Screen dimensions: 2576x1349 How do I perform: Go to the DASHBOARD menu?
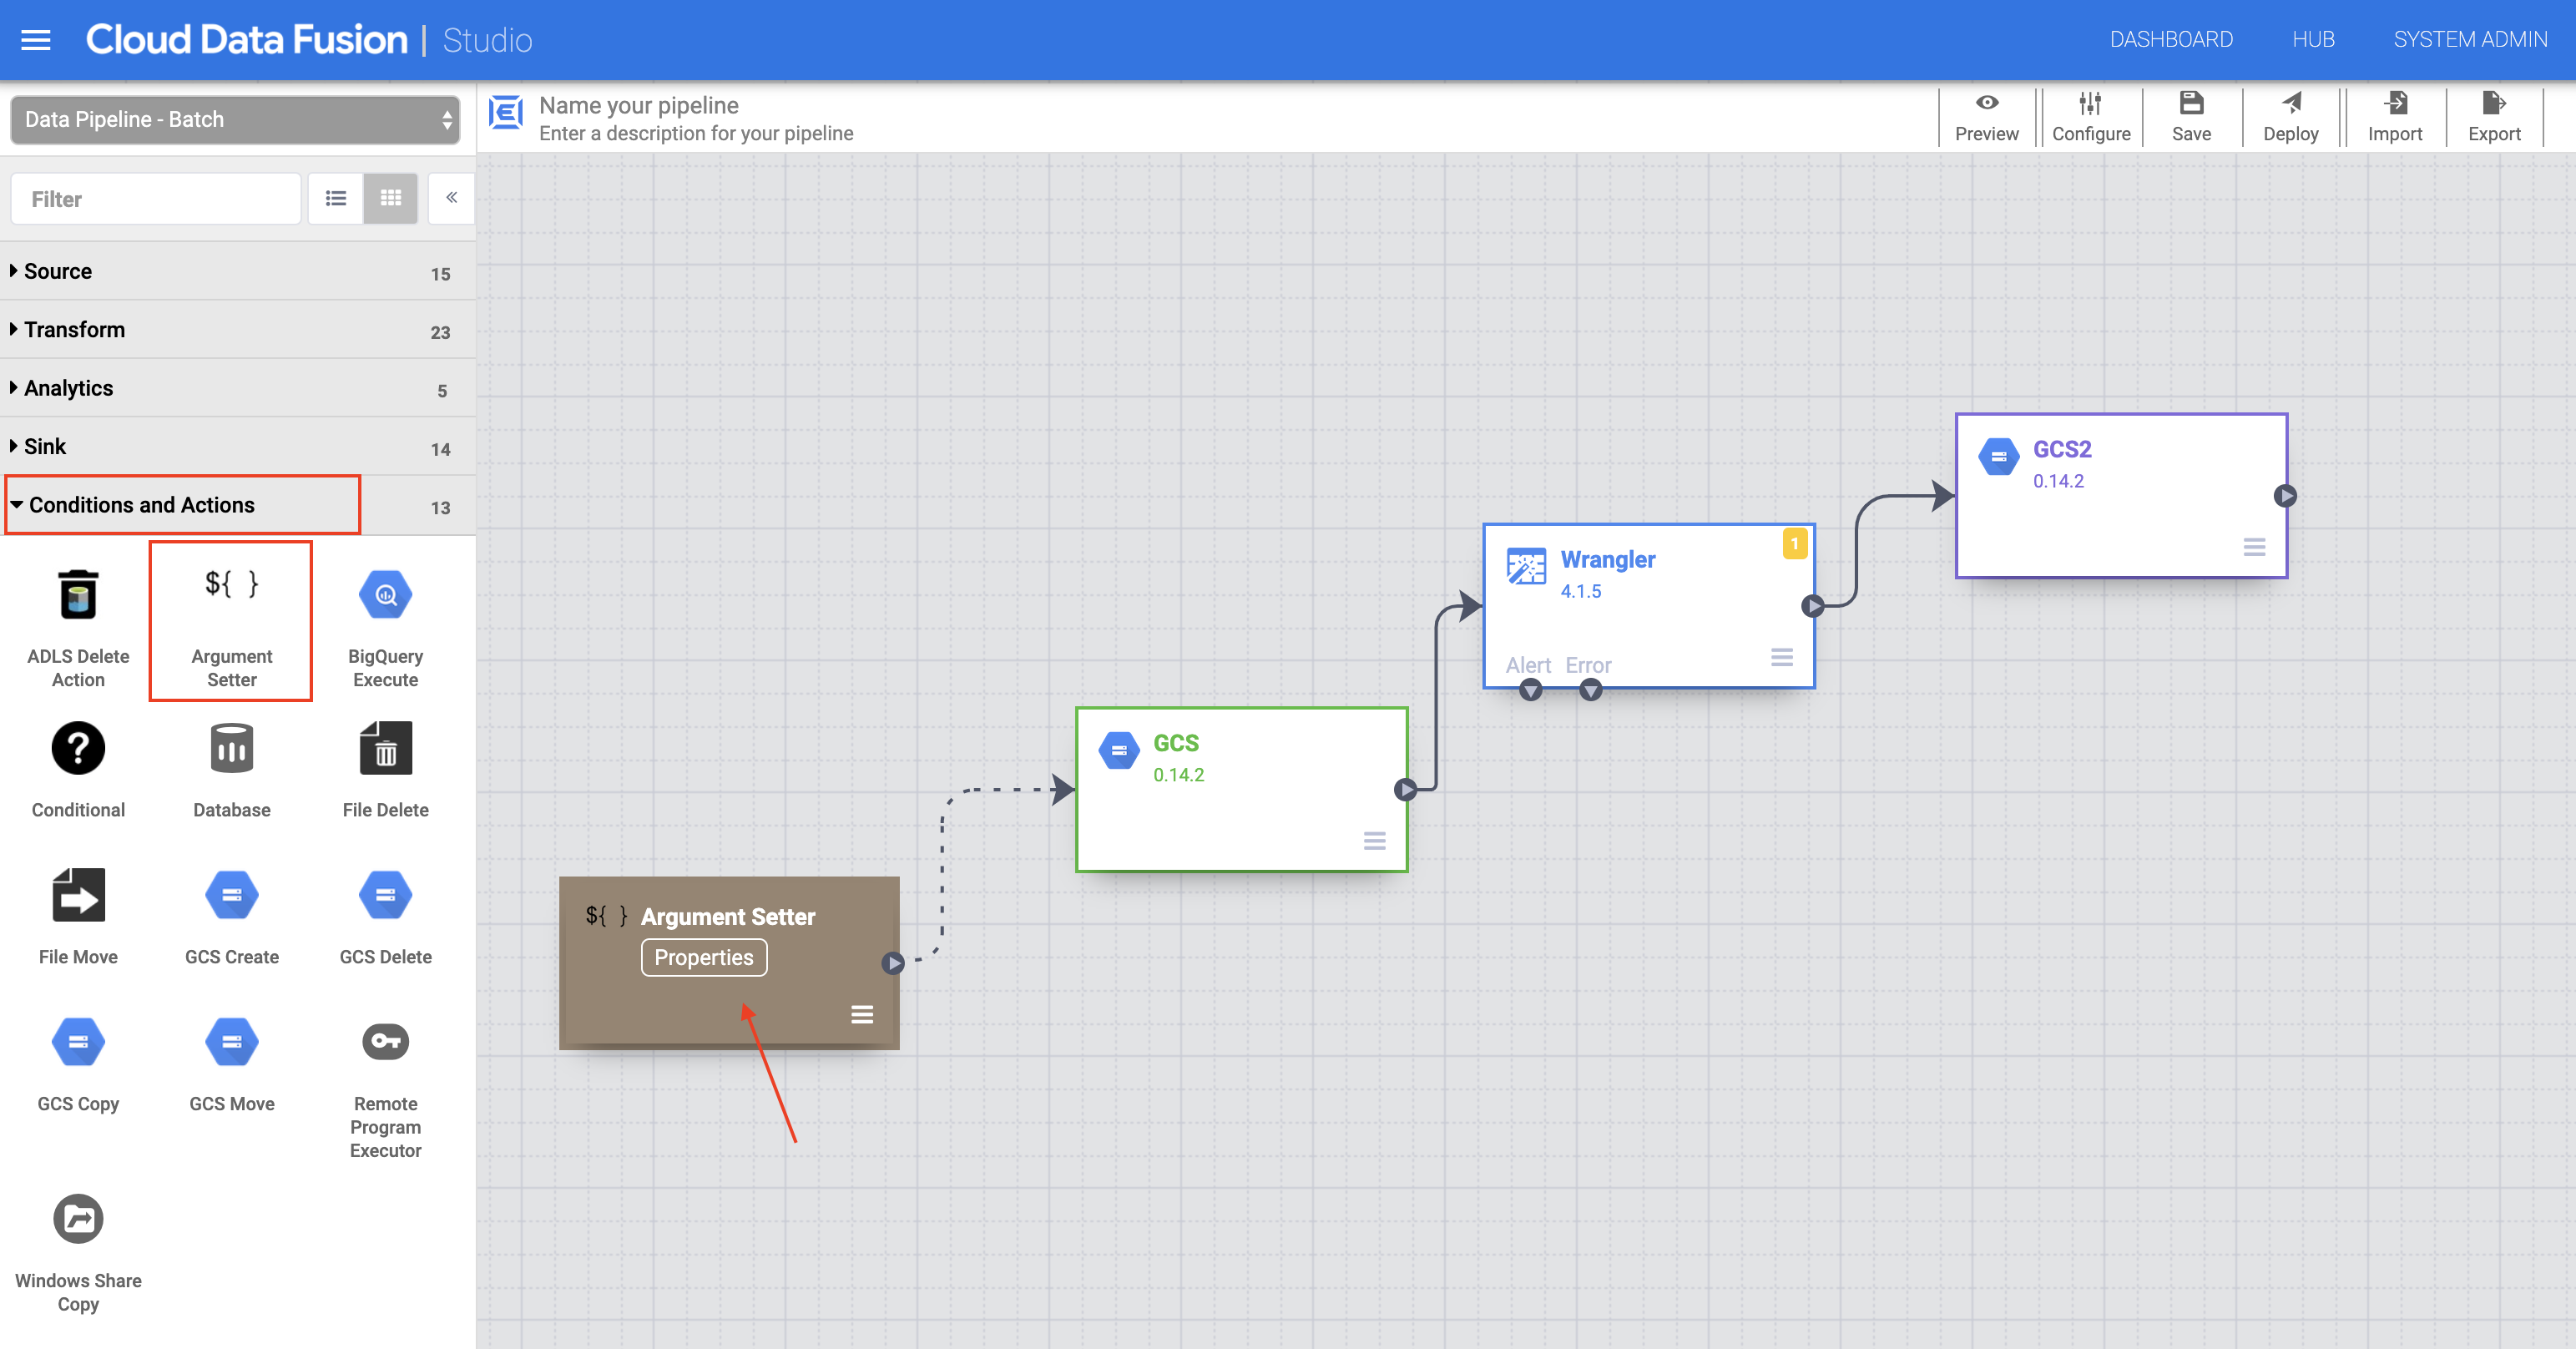[2170, 39]
